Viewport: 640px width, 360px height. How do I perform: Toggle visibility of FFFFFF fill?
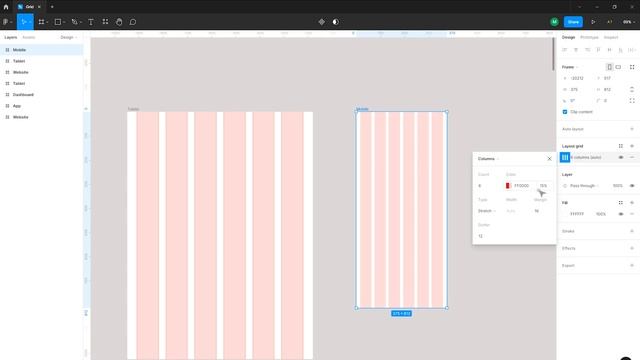click(620, 214)
